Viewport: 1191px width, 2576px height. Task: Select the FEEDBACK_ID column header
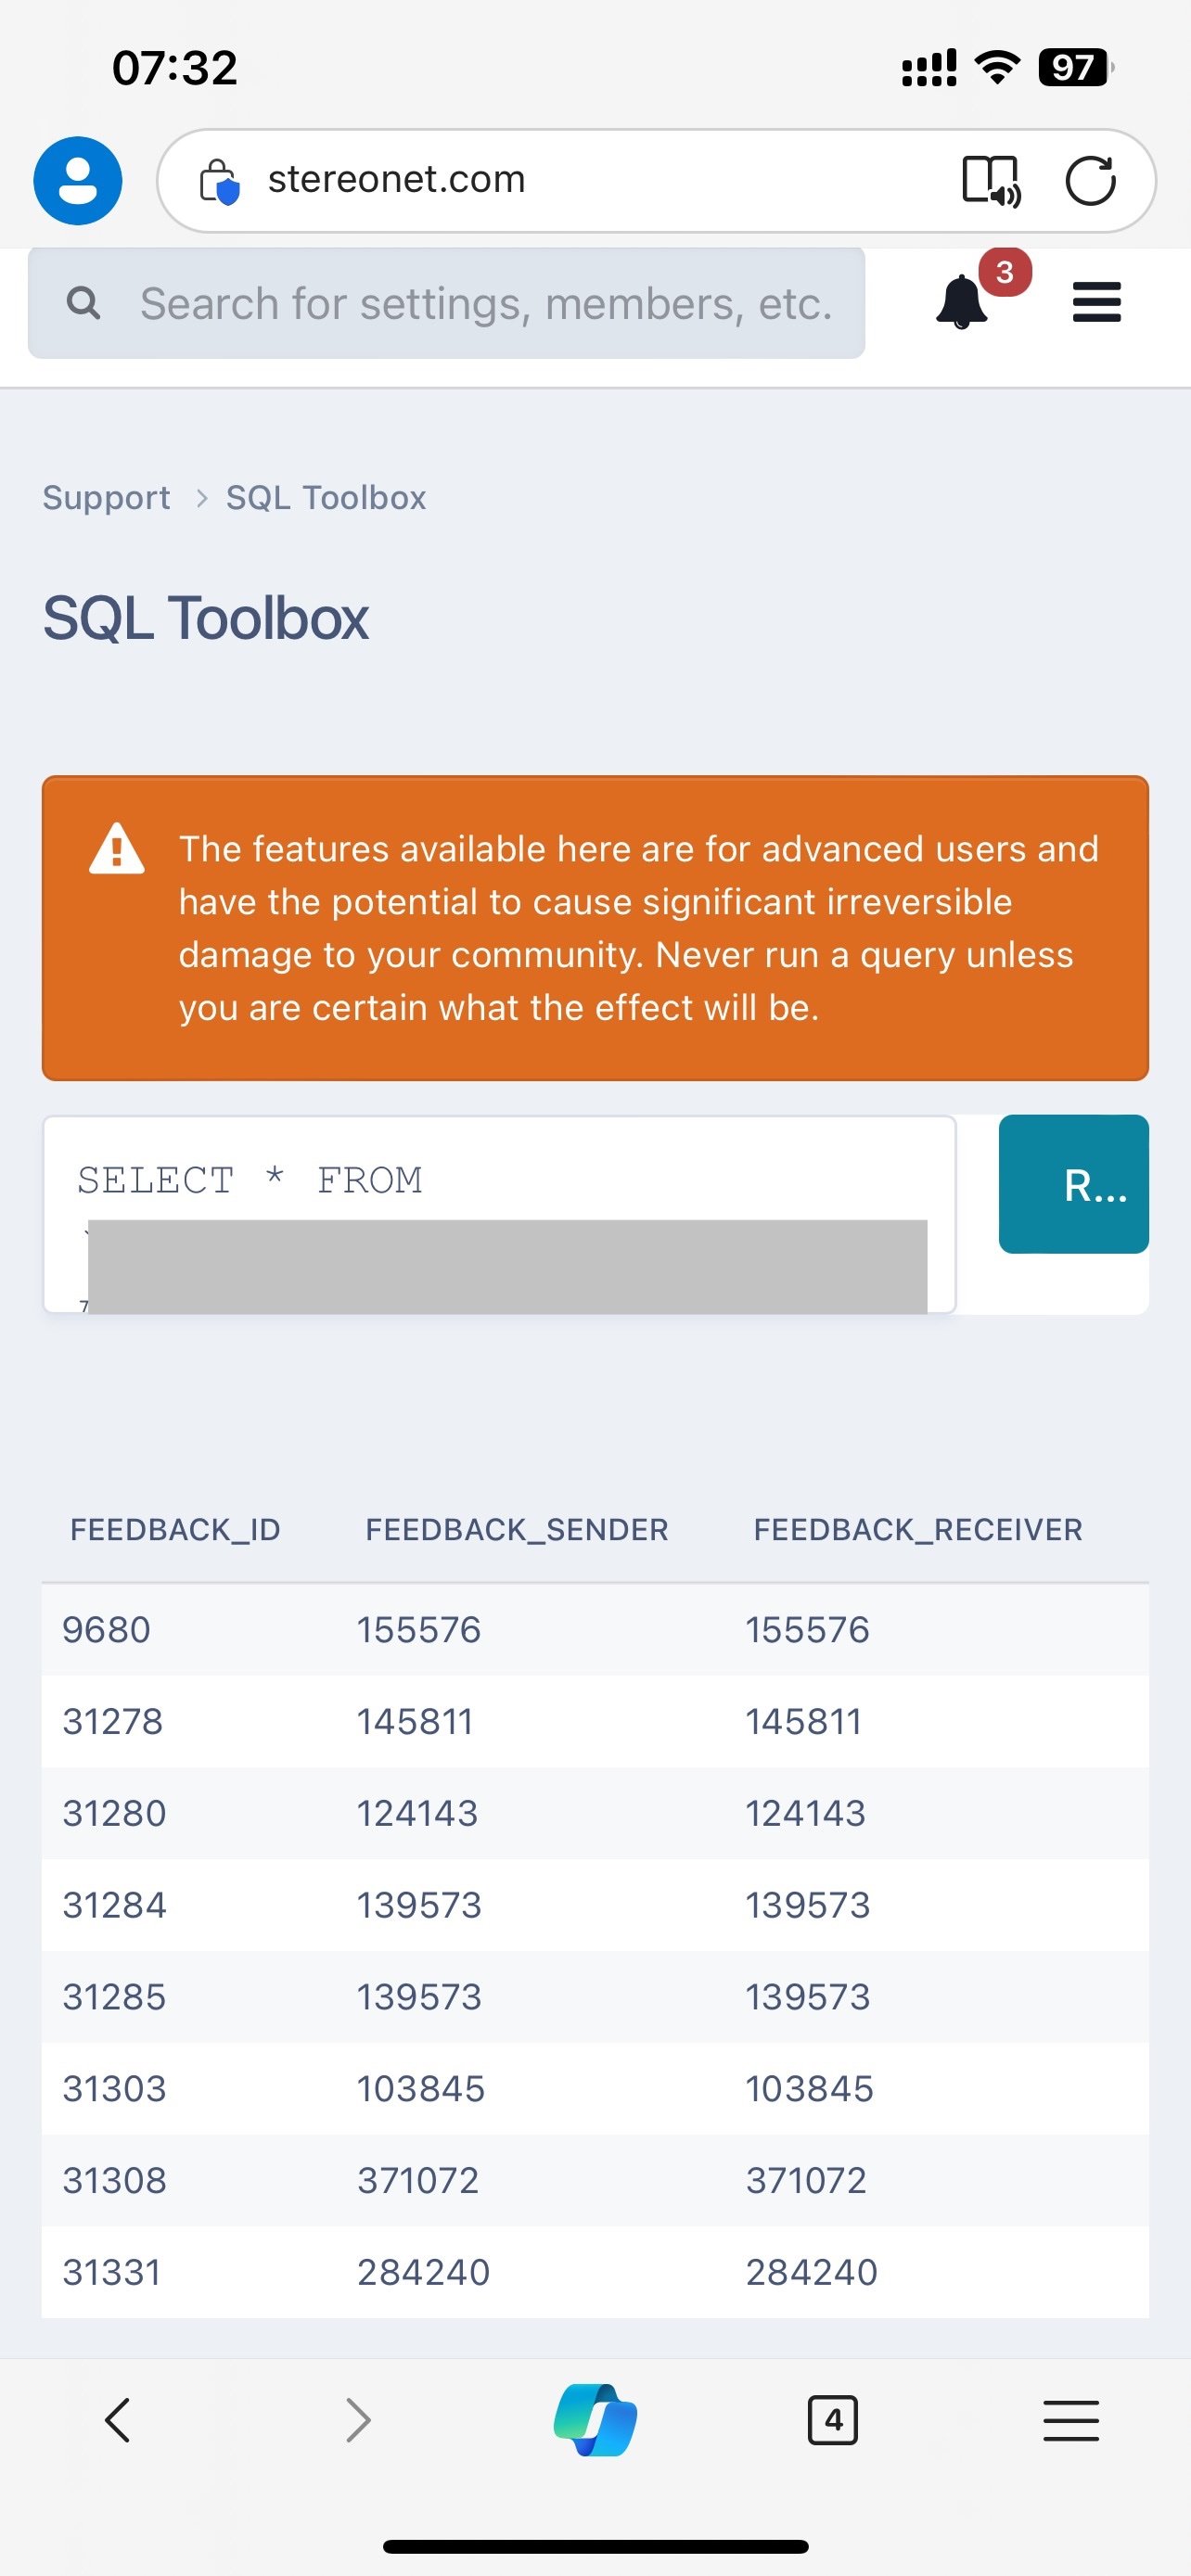(x=175, y=1529)
